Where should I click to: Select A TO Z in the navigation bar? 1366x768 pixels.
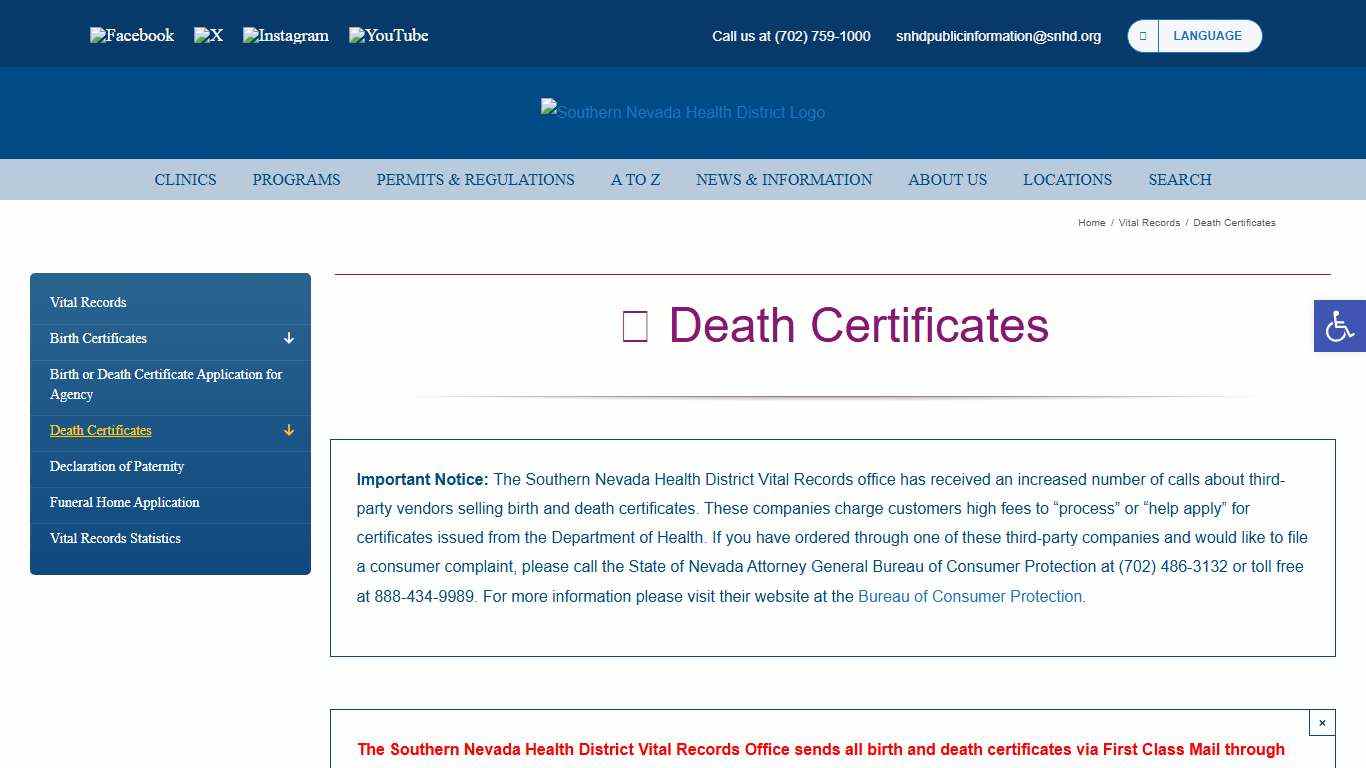635,180
